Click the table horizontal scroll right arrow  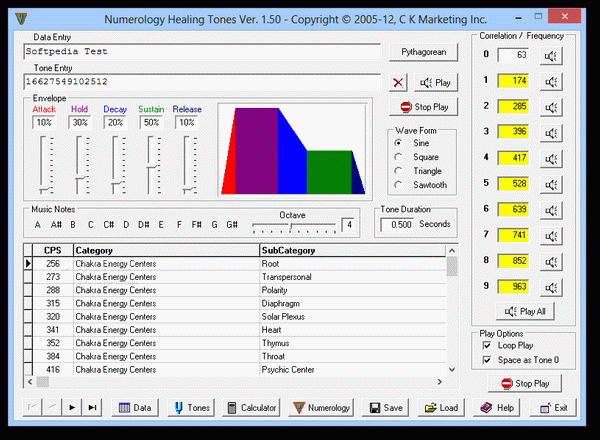[x=440, y=382]
